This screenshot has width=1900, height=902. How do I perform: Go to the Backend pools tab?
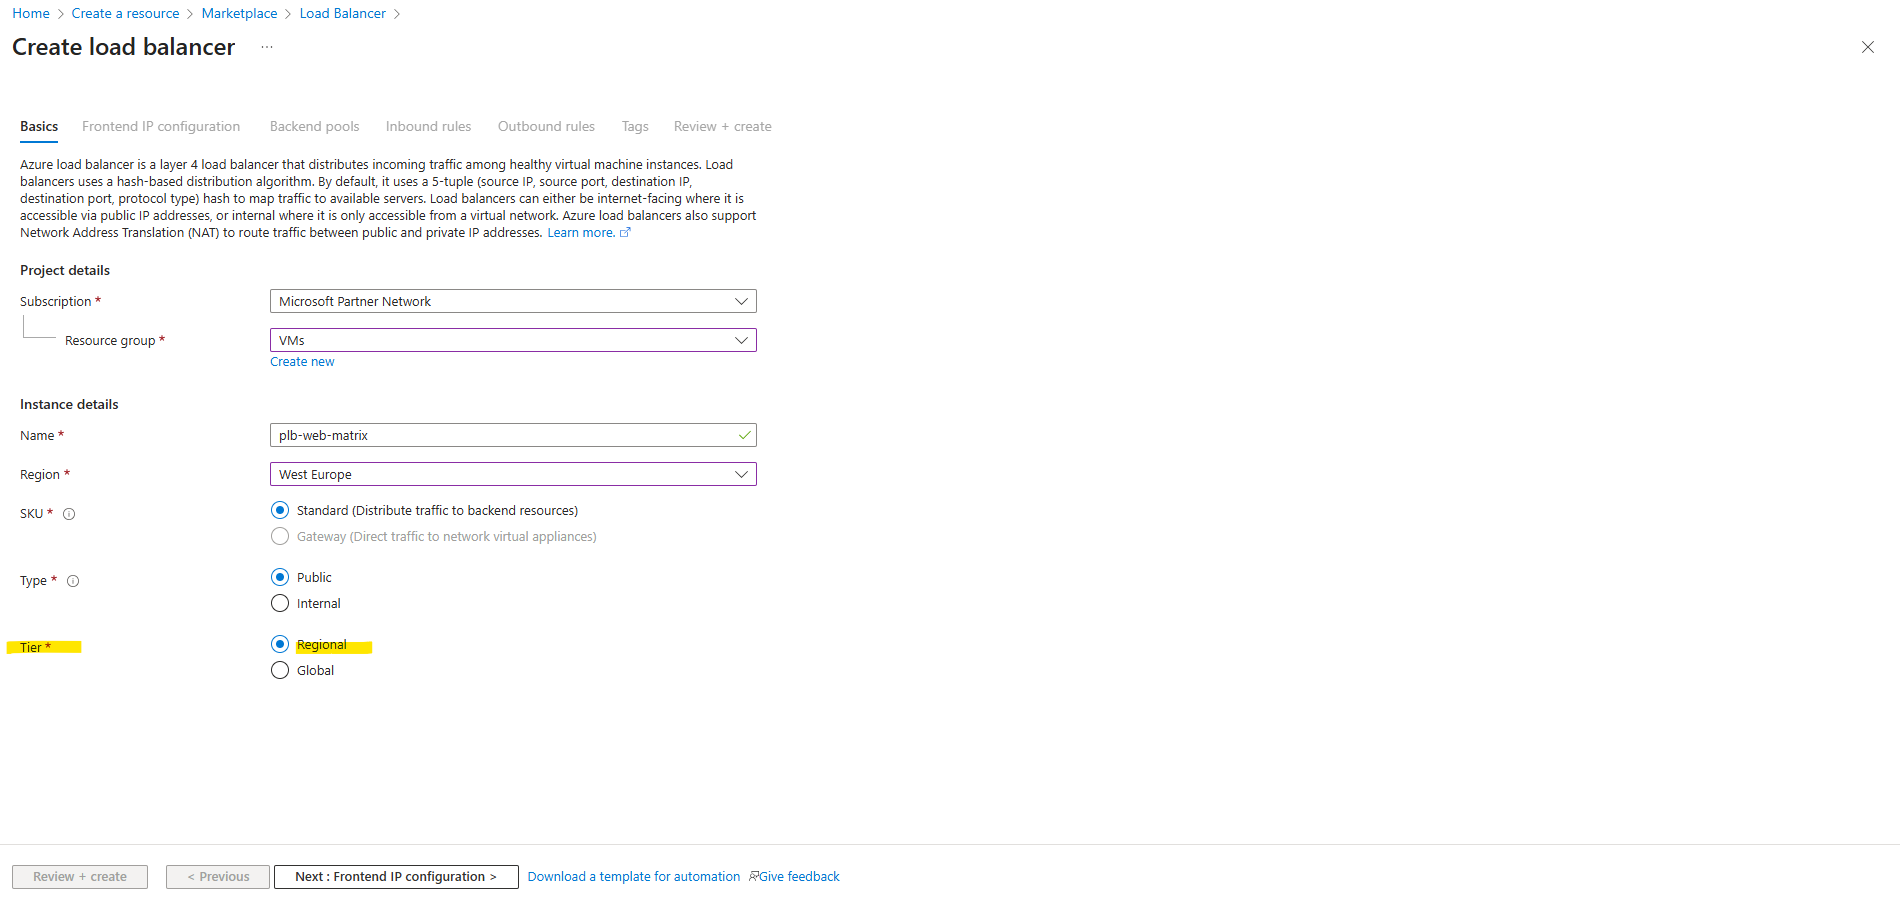click(314, 127)
